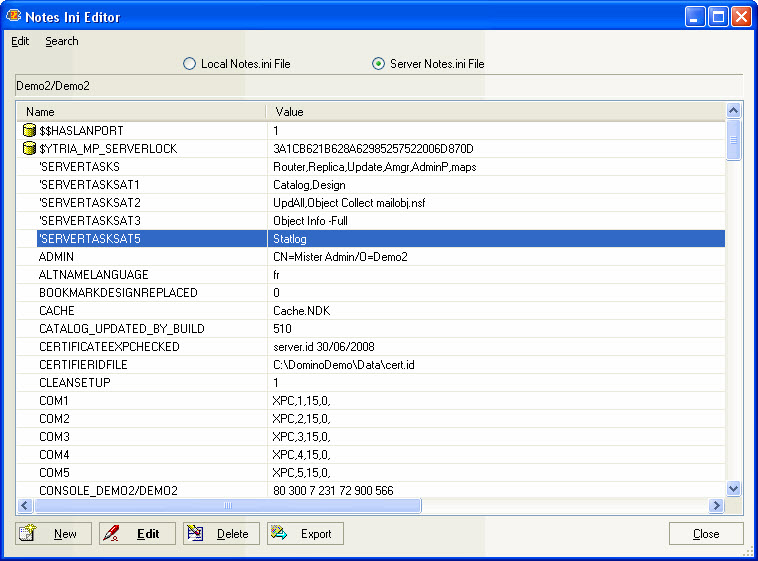Click the Edit button's pencil icon
This screenshot has height=561, width=758.
(x=112, y=533)
